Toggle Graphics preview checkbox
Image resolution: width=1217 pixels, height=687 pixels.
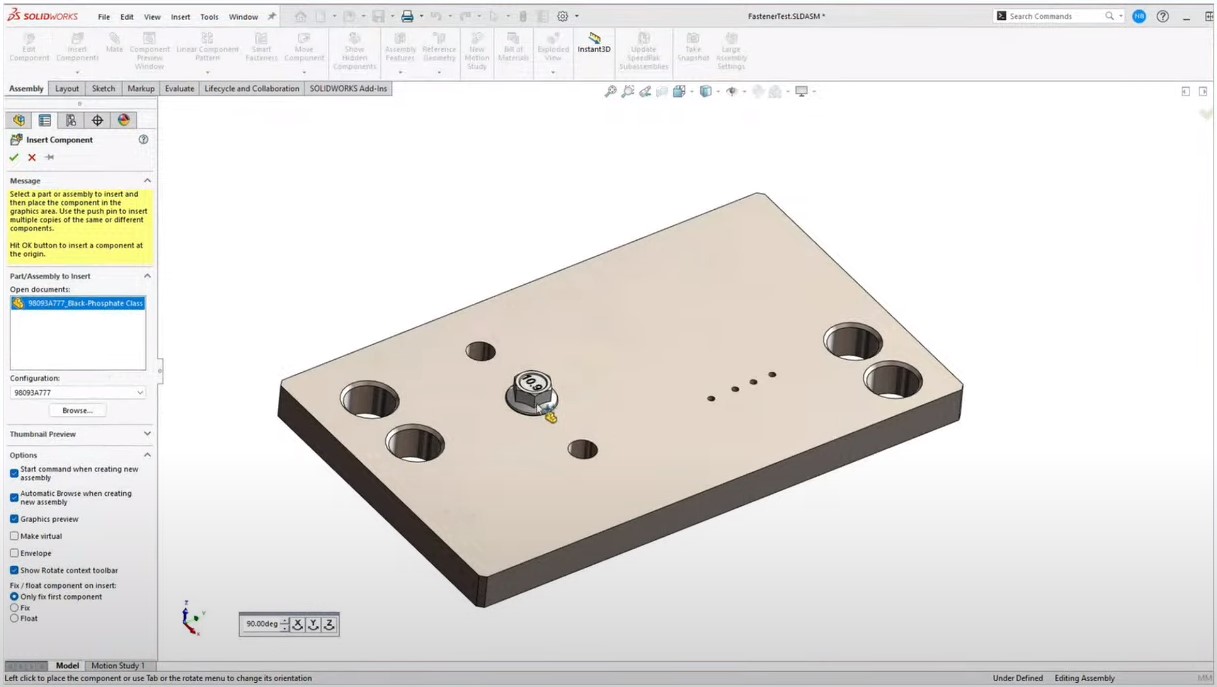[x=14, y=519]
